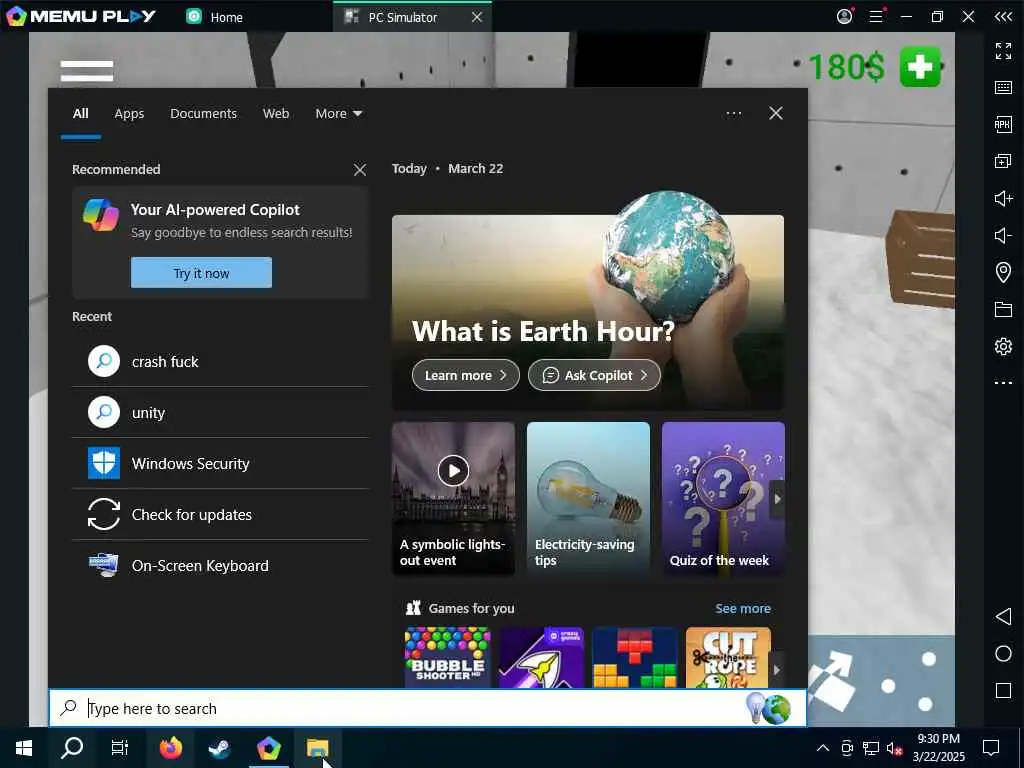Open the game hamburger menu icon
This screenshot has height=768, width=1024.
tap(87, 71)
